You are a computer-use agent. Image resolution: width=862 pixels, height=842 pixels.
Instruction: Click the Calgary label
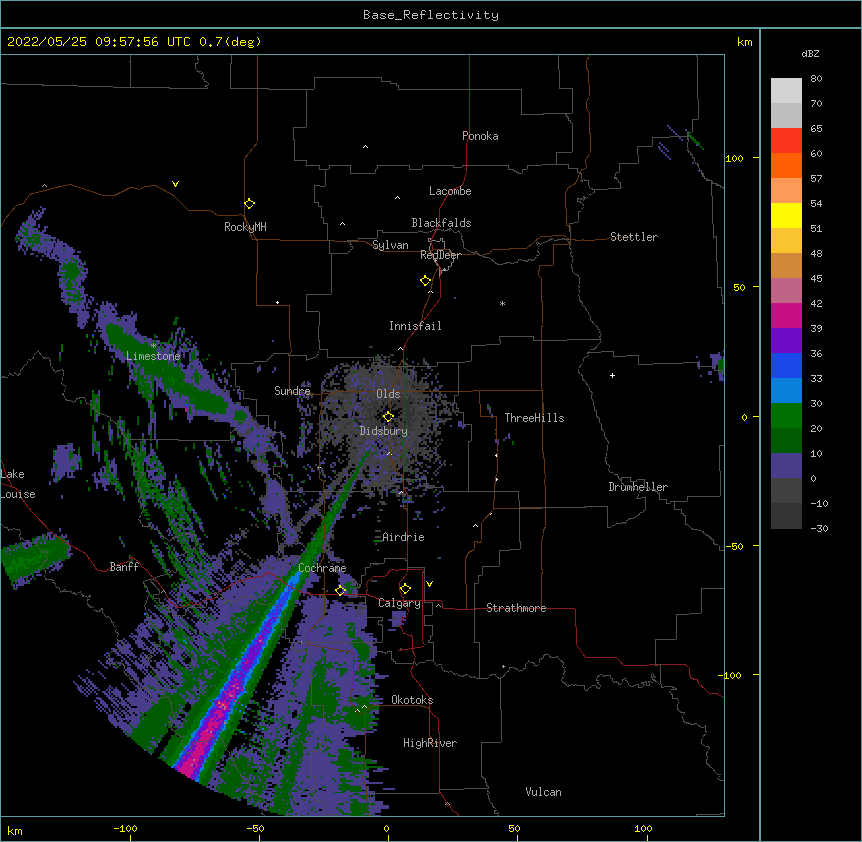399,603
